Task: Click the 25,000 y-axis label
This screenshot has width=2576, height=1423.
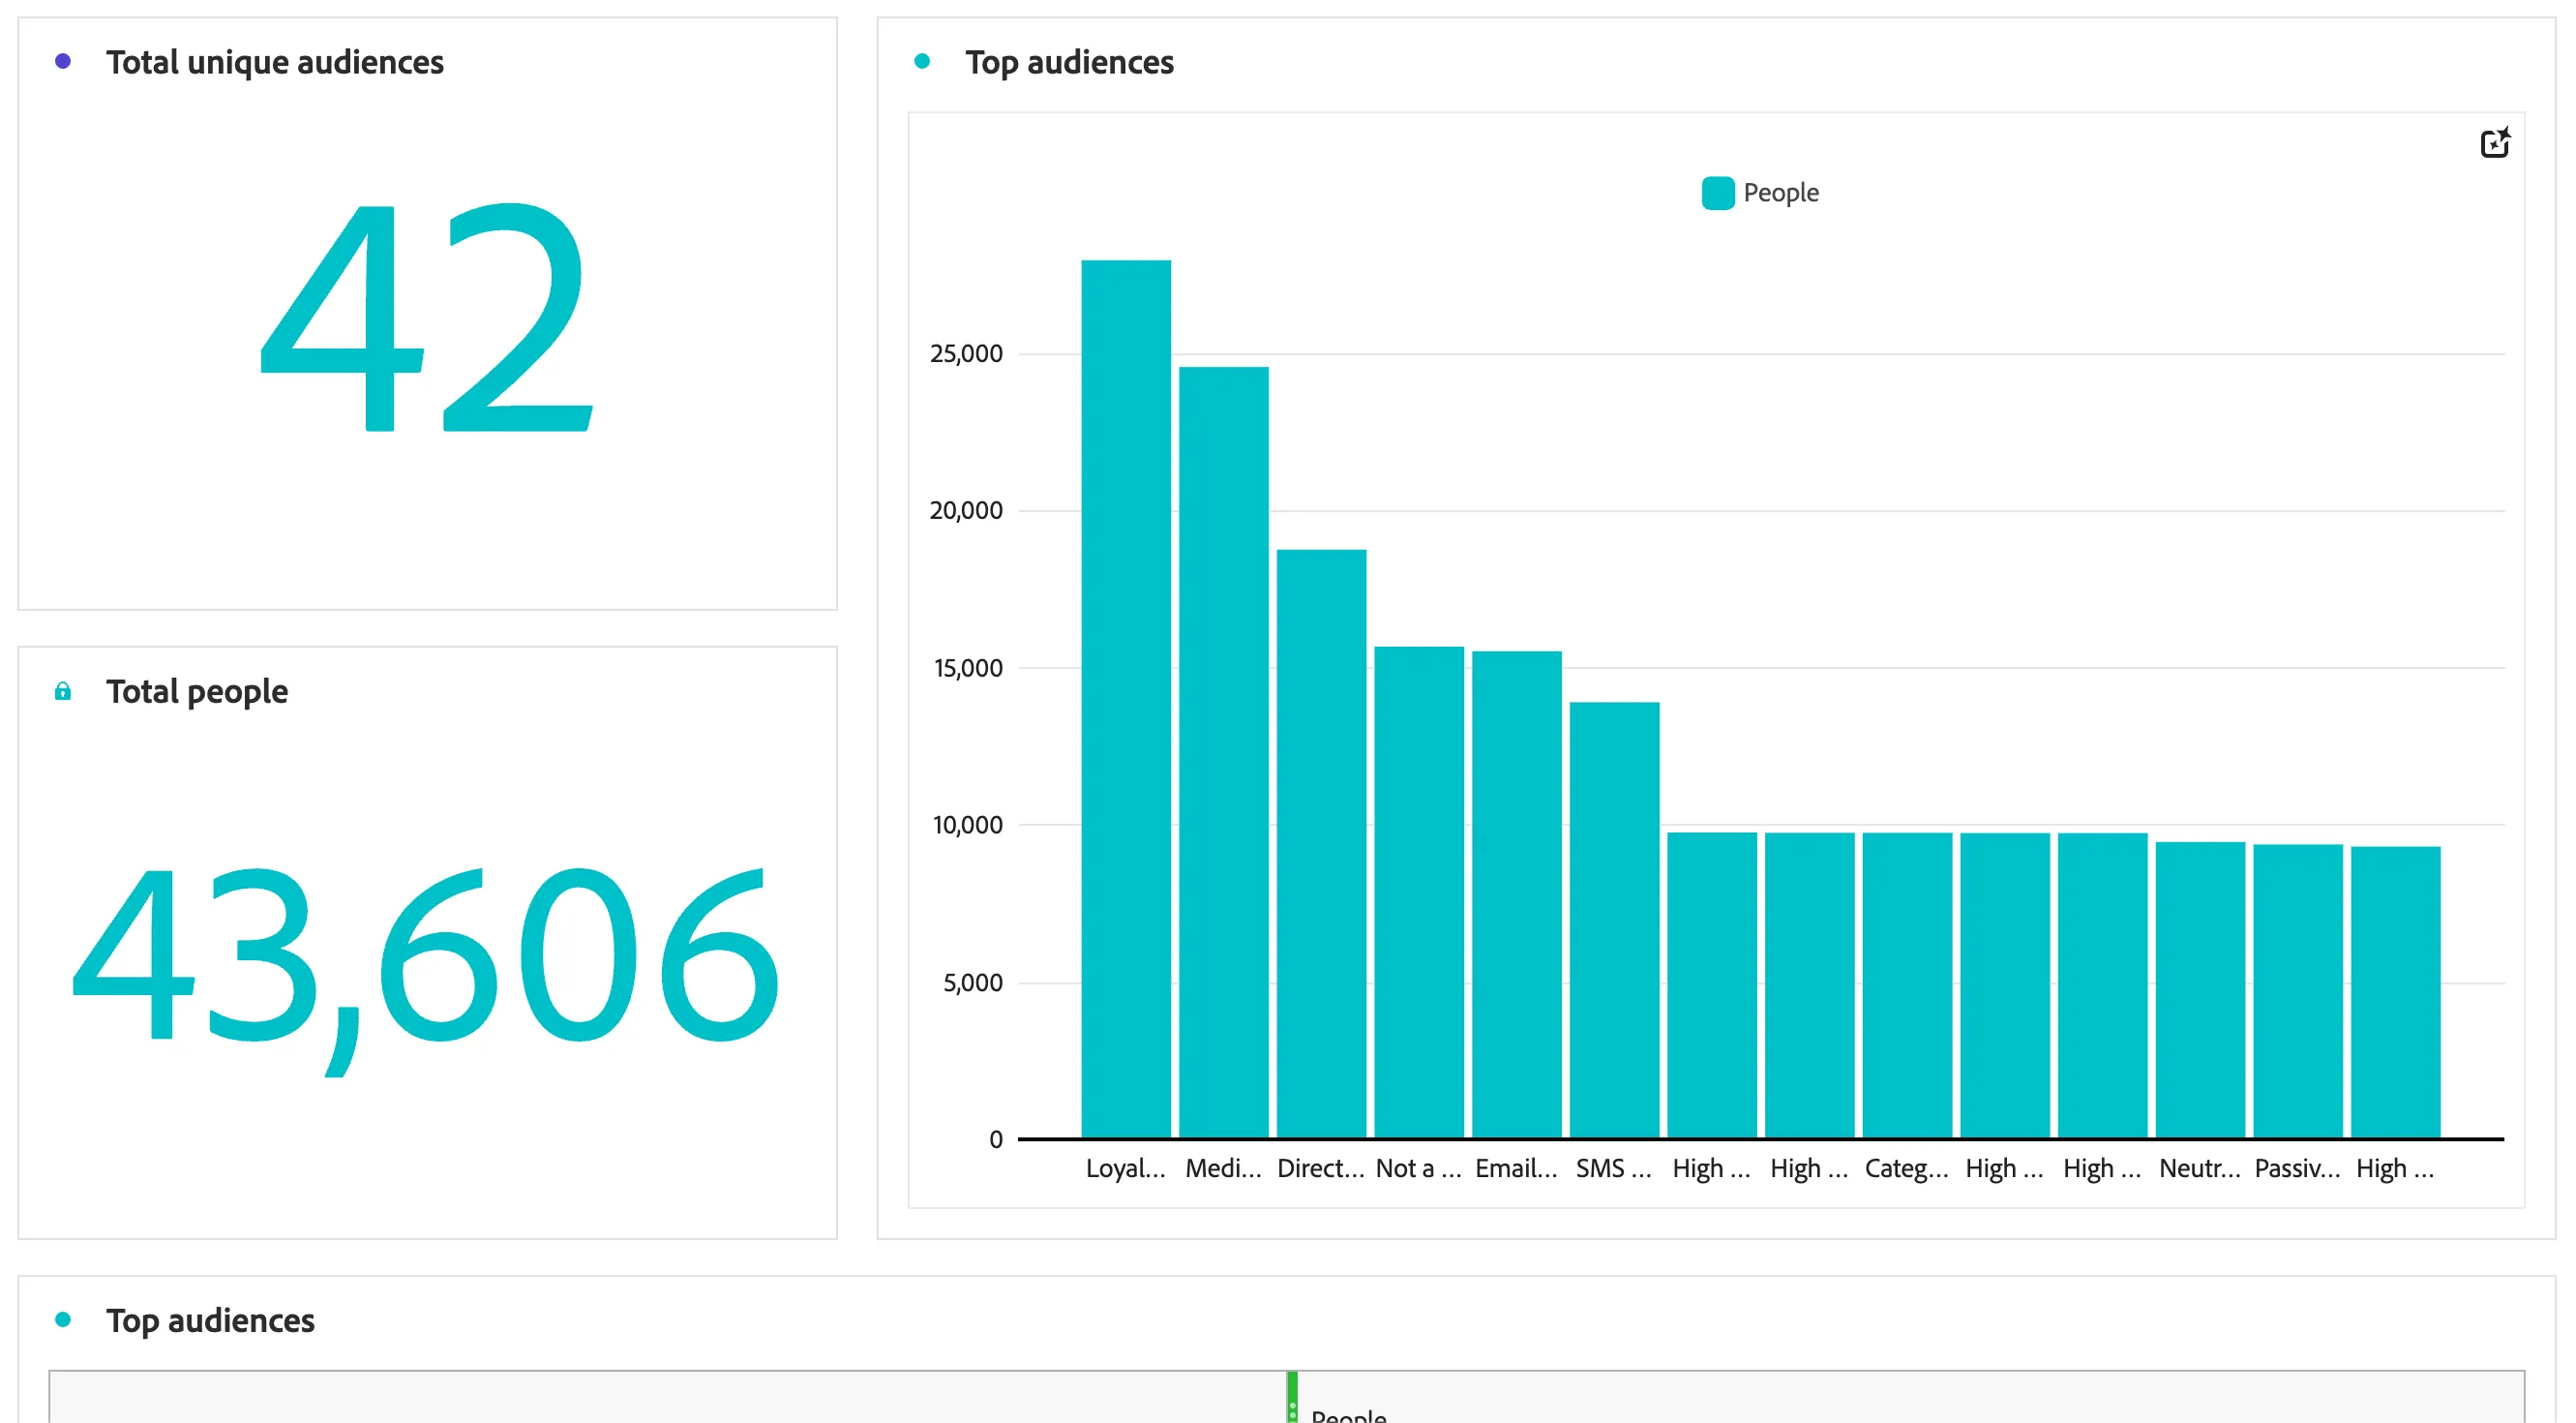Action: [x=966, y=353]
